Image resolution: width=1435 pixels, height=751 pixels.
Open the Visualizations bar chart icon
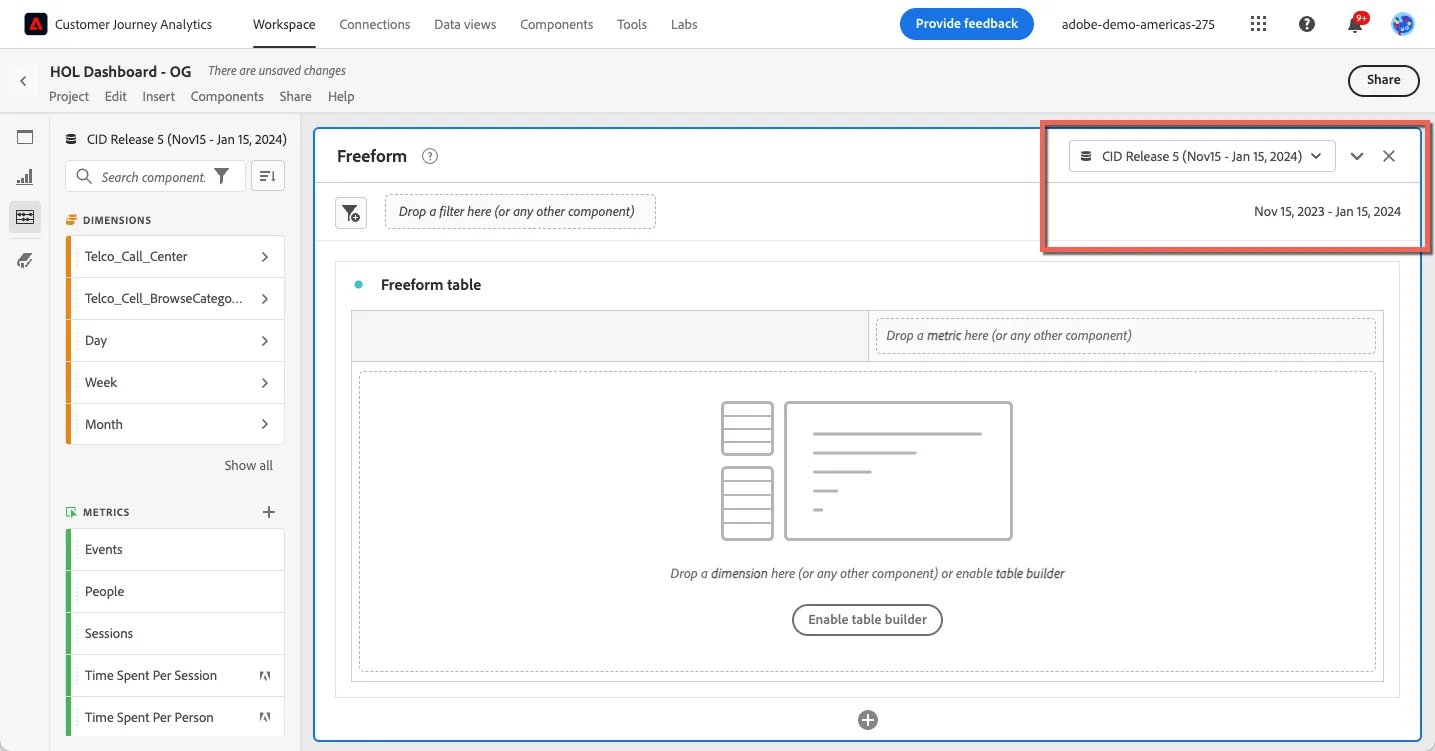point(25,177)
